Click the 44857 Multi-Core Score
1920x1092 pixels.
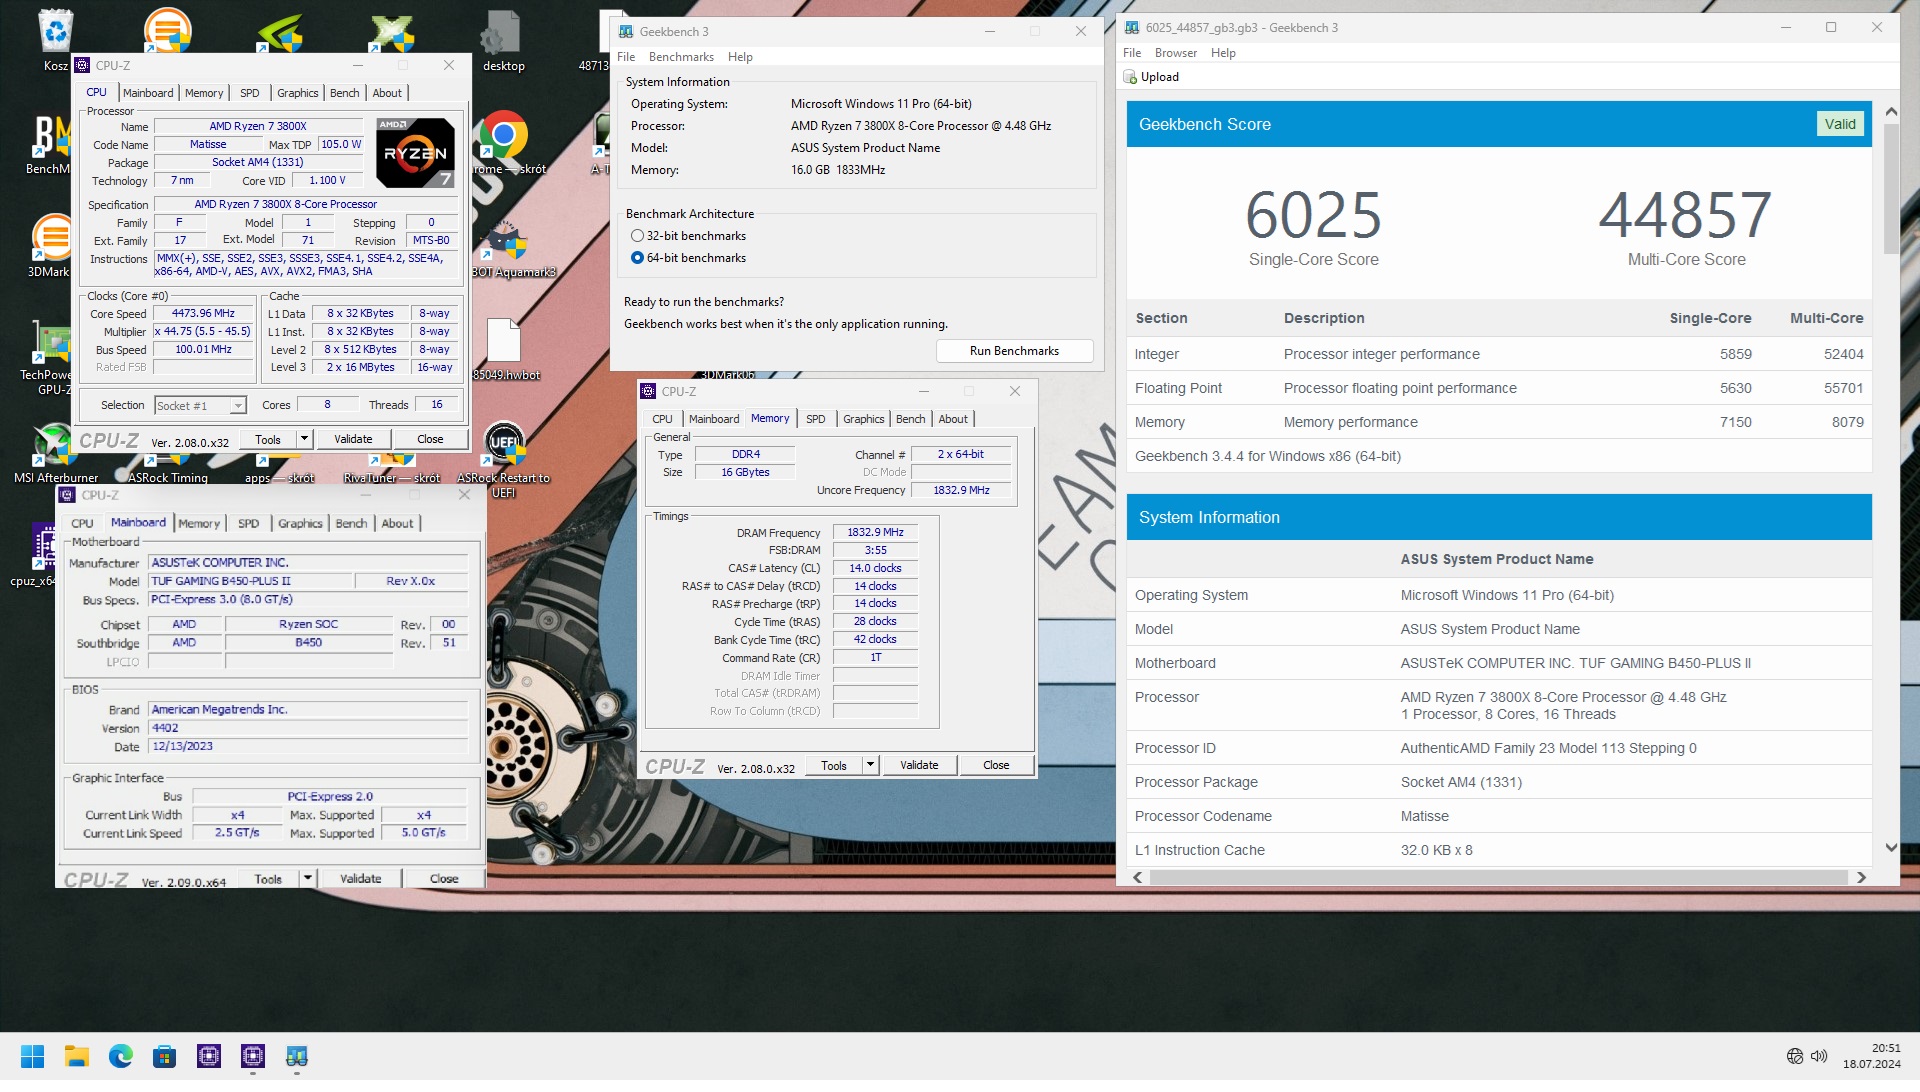(1685, 217)
